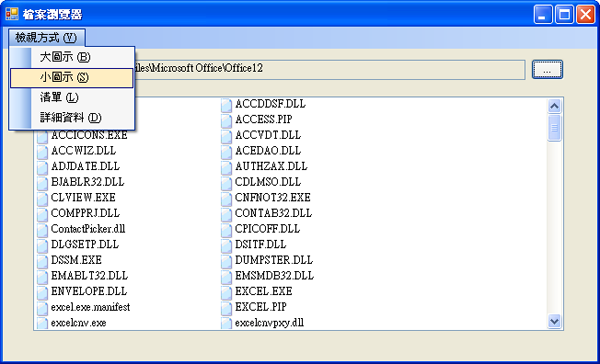Click the scrollbar down arrow
The width and height of the screenshot is (600, 364).
[x=554, y=321]
